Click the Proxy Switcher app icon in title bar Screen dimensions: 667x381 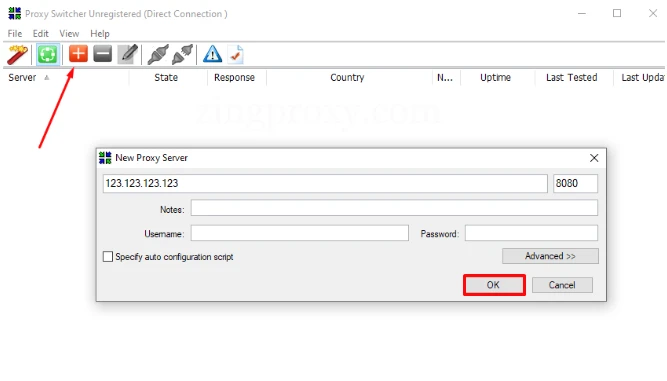(x=14, y=14)
